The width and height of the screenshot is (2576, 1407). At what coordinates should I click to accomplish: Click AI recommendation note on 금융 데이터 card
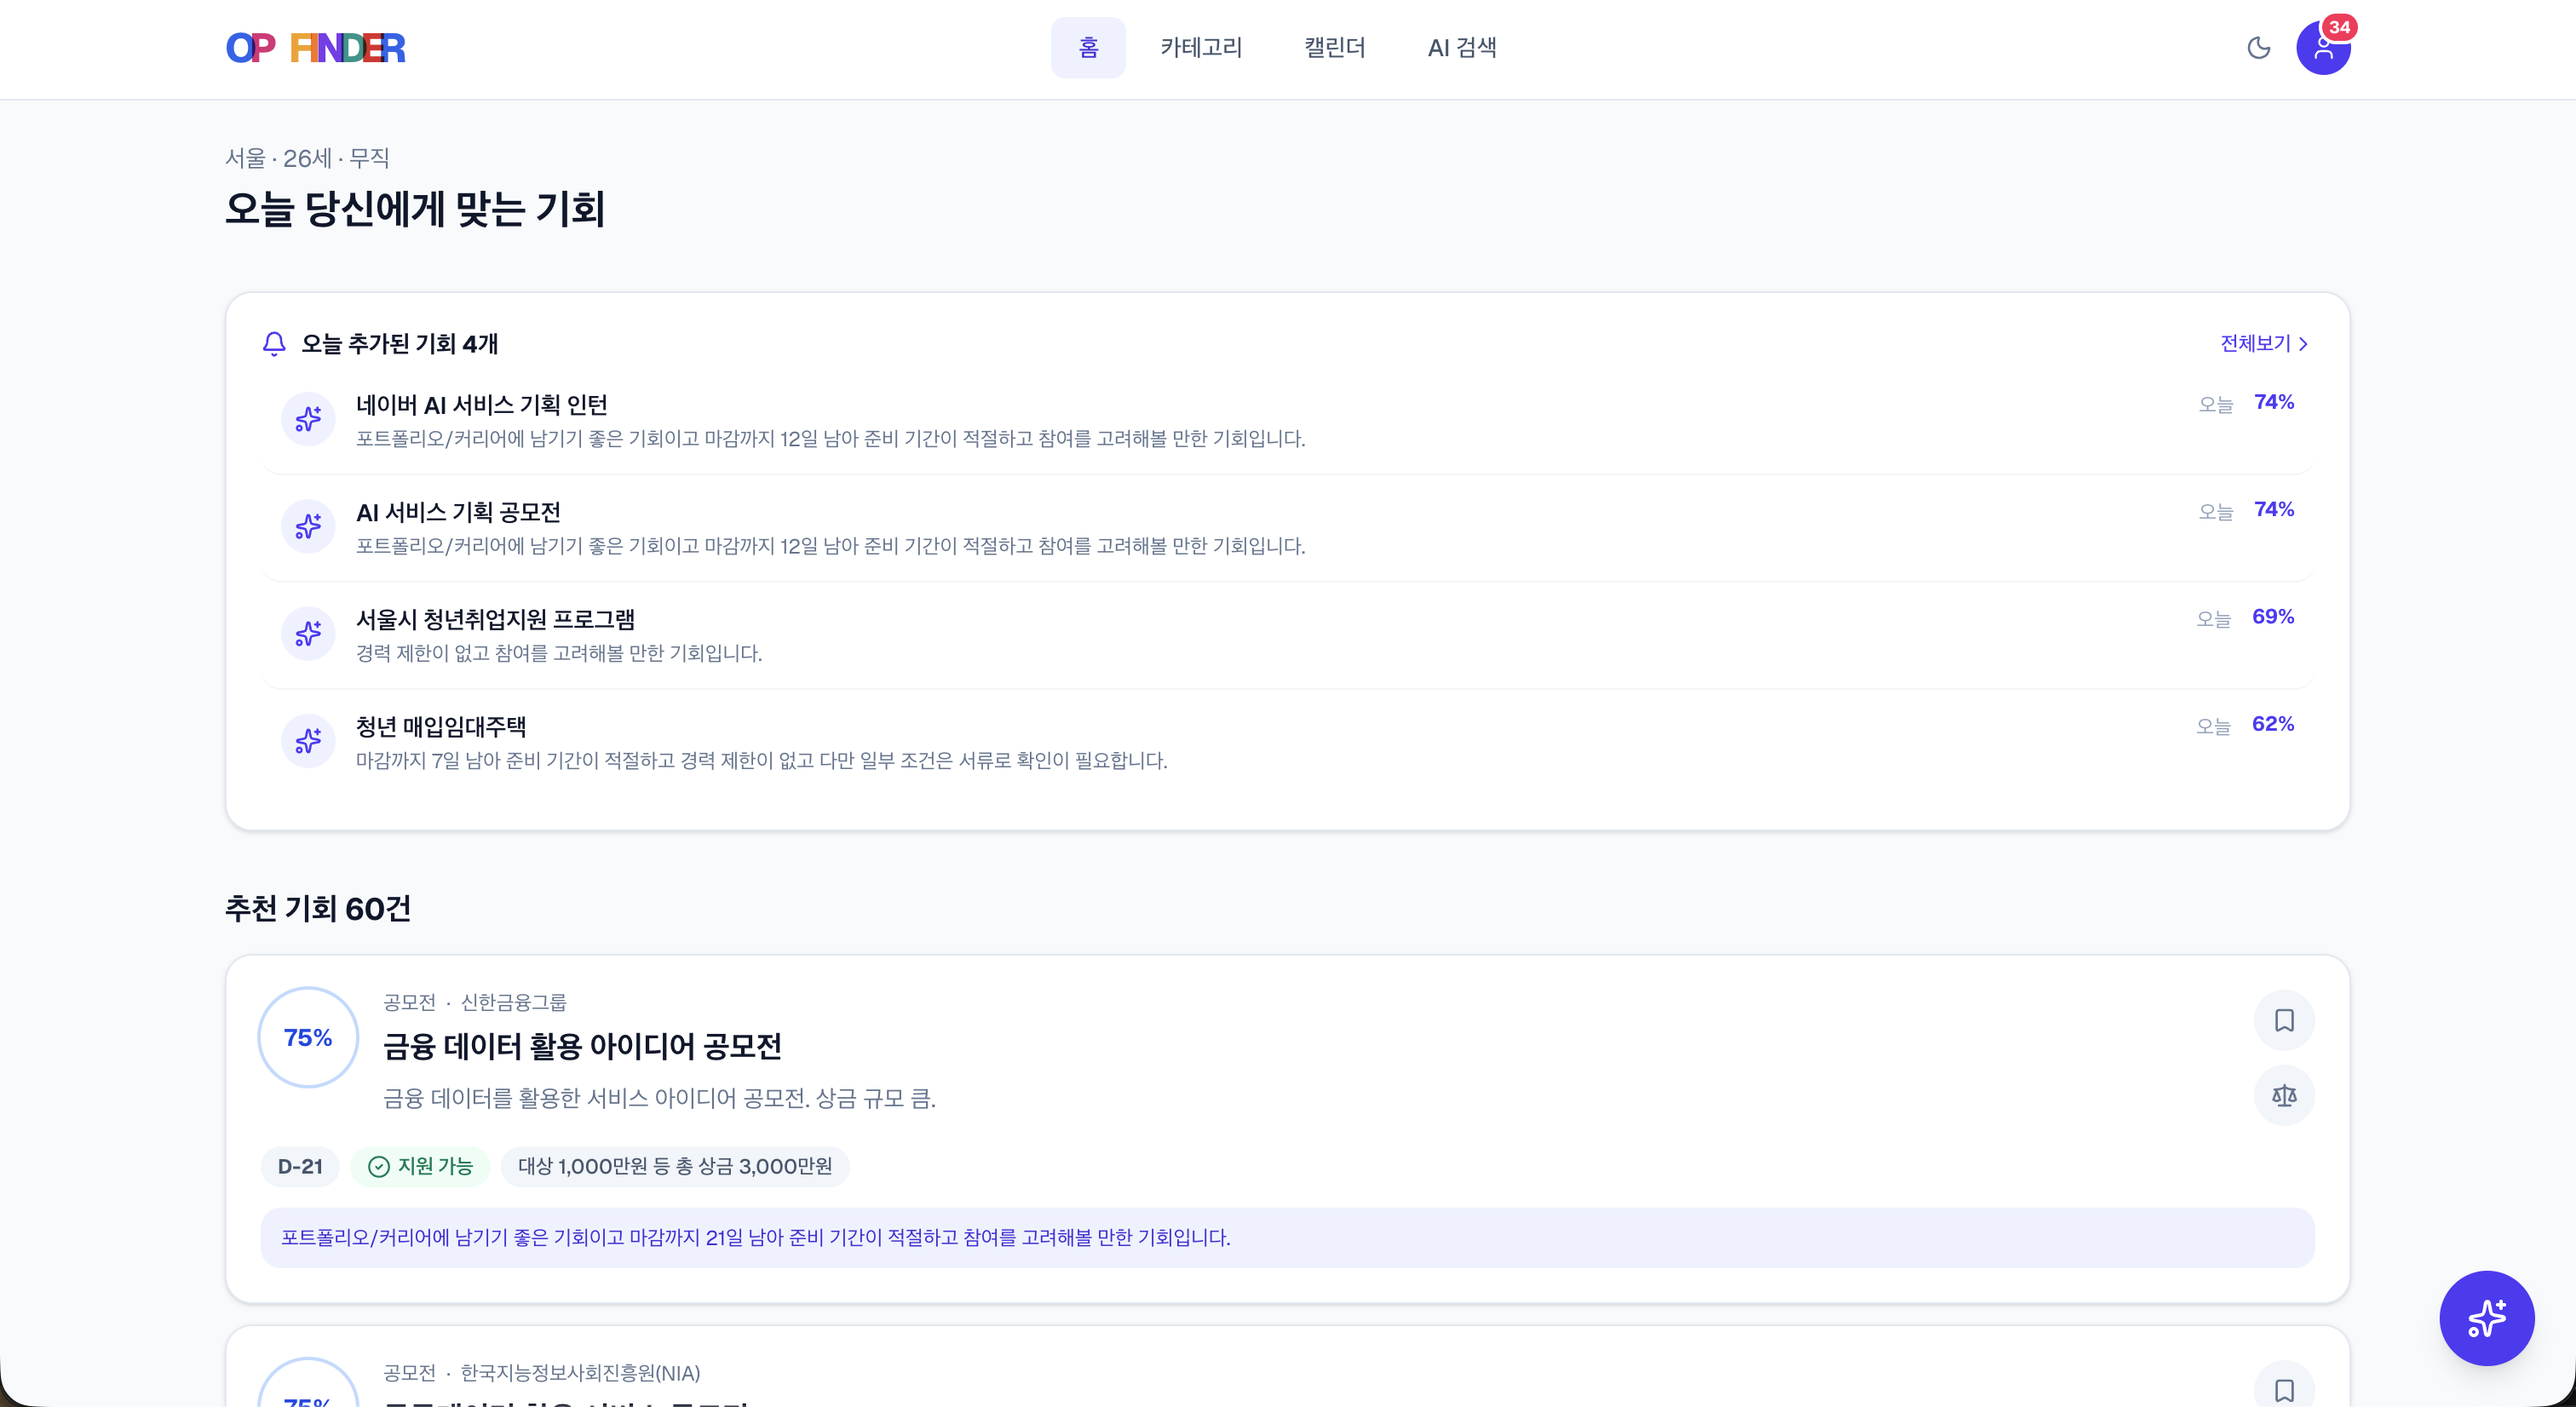tap(1288, 1238)
